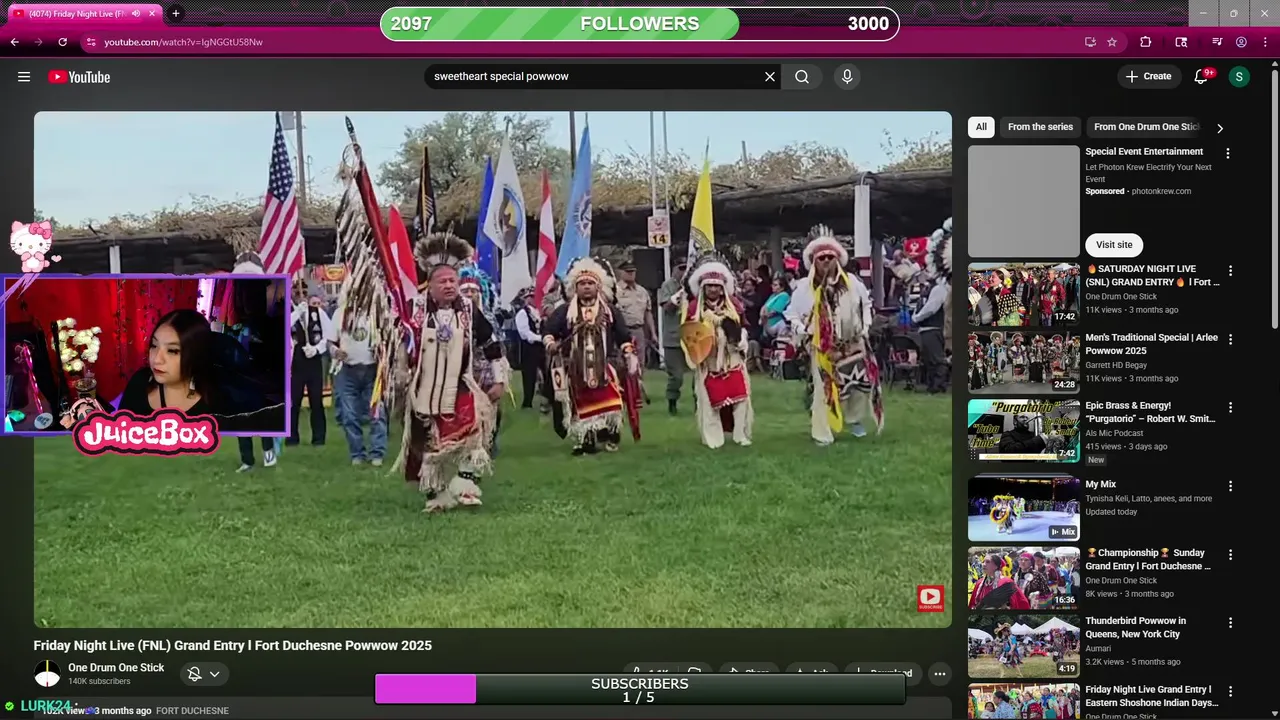Click the subscribe watermark in video corner
This screenshot has height=720, width=1280.
[930, 598]
